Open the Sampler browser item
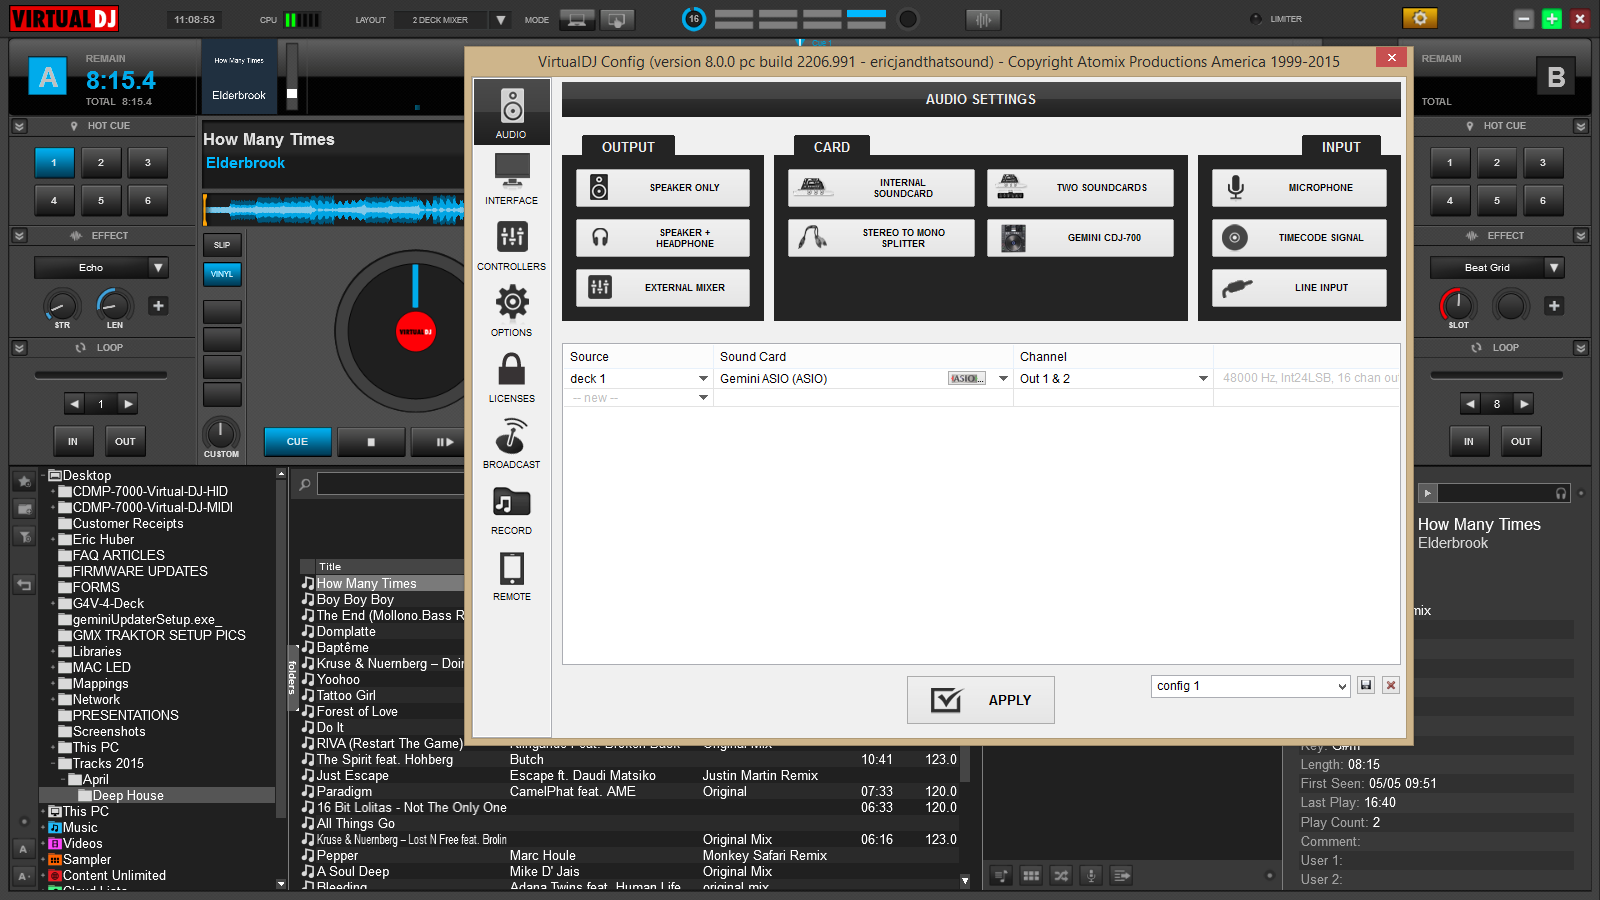 click(87, 860)
